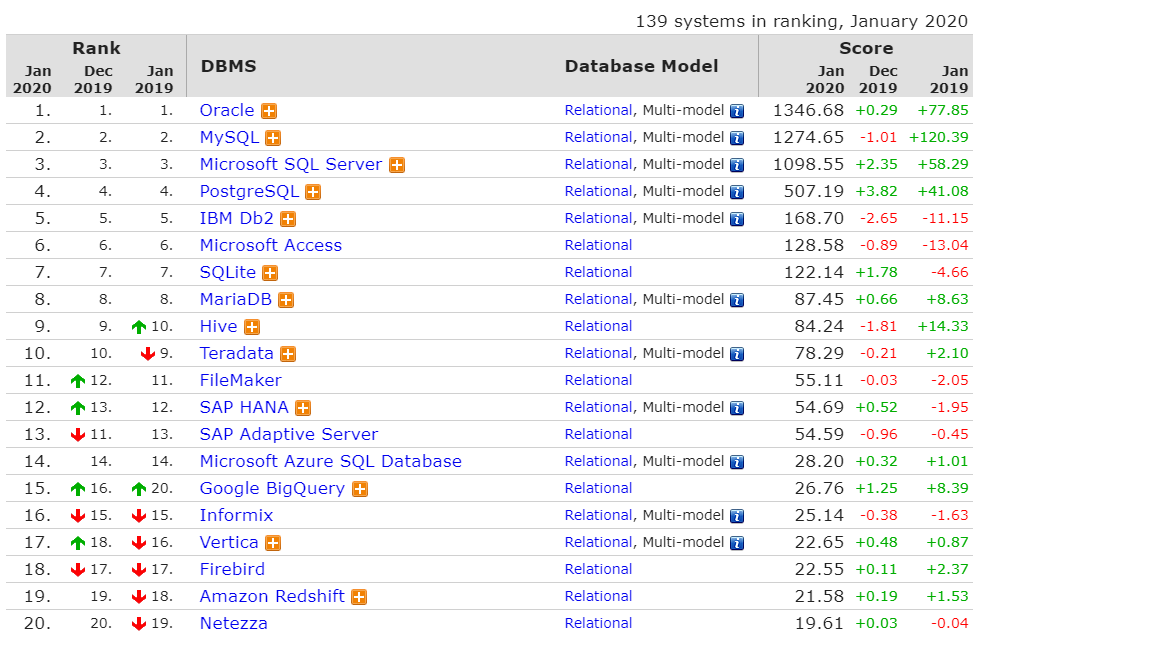Click the score value 19.61
1152x648 pixels.
(819, 624)
